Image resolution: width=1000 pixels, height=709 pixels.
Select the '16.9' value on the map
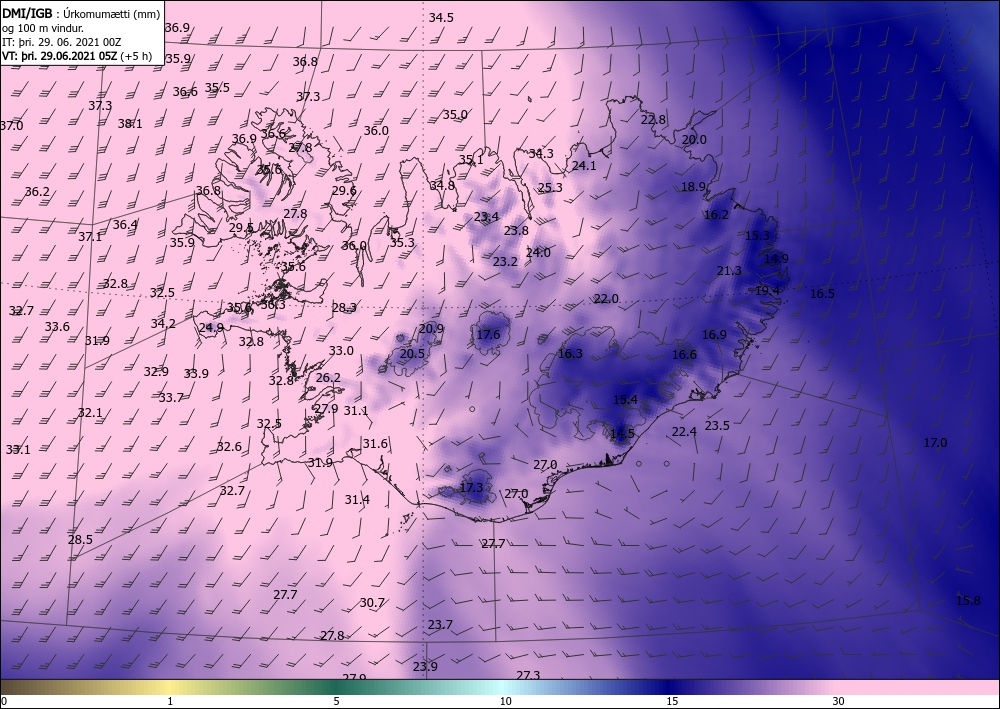coord(714,335)
